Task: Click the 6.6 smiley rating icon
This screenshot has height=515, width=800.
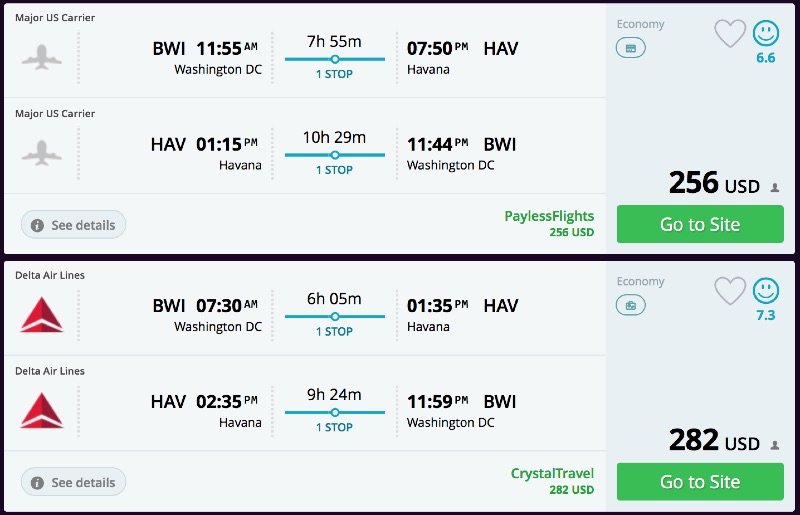Action: point(766,34)
